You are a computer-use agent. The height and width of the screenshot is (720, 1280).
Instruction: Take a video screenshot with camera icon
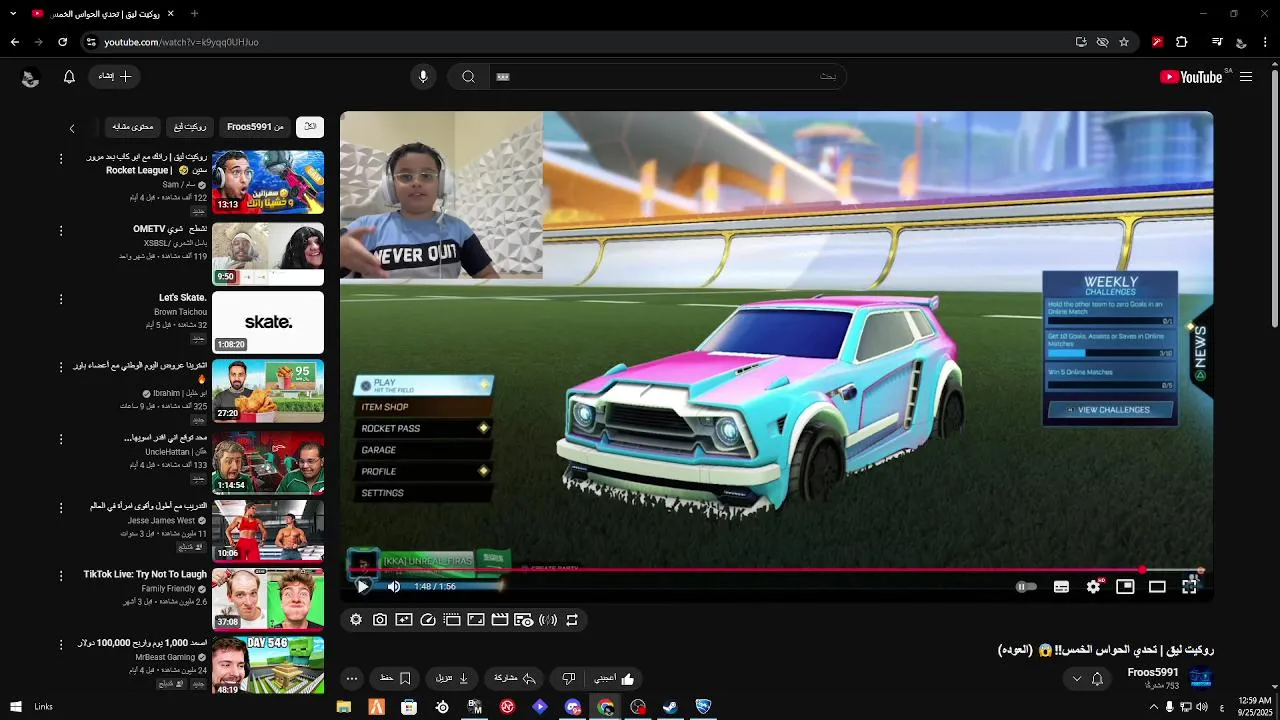(x=380, y=620)
